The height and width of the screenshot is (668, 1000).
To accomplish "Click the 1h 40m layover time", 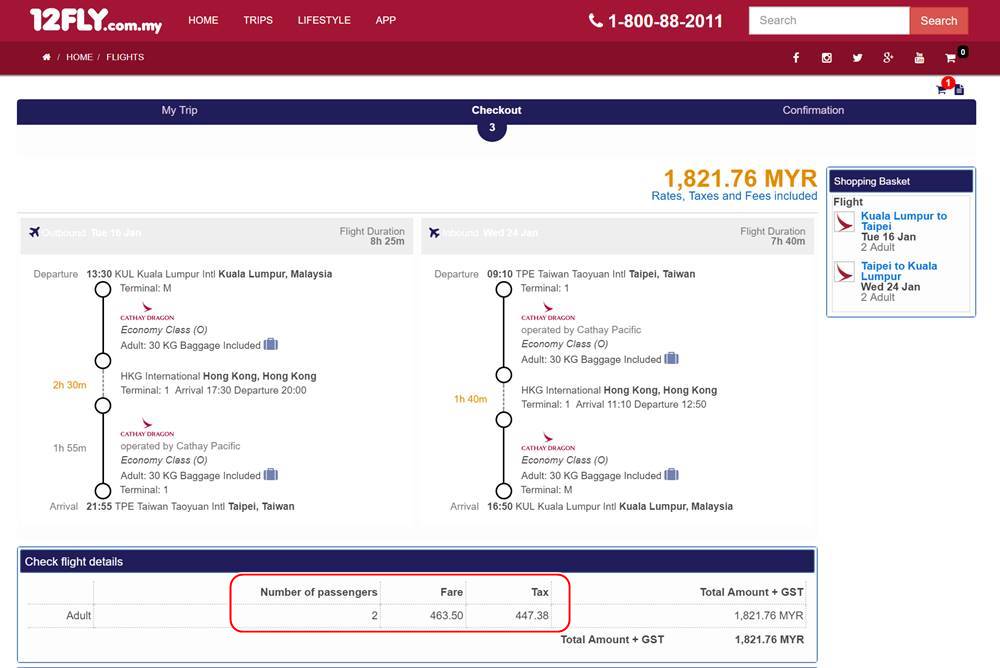I will coord(470,399).
